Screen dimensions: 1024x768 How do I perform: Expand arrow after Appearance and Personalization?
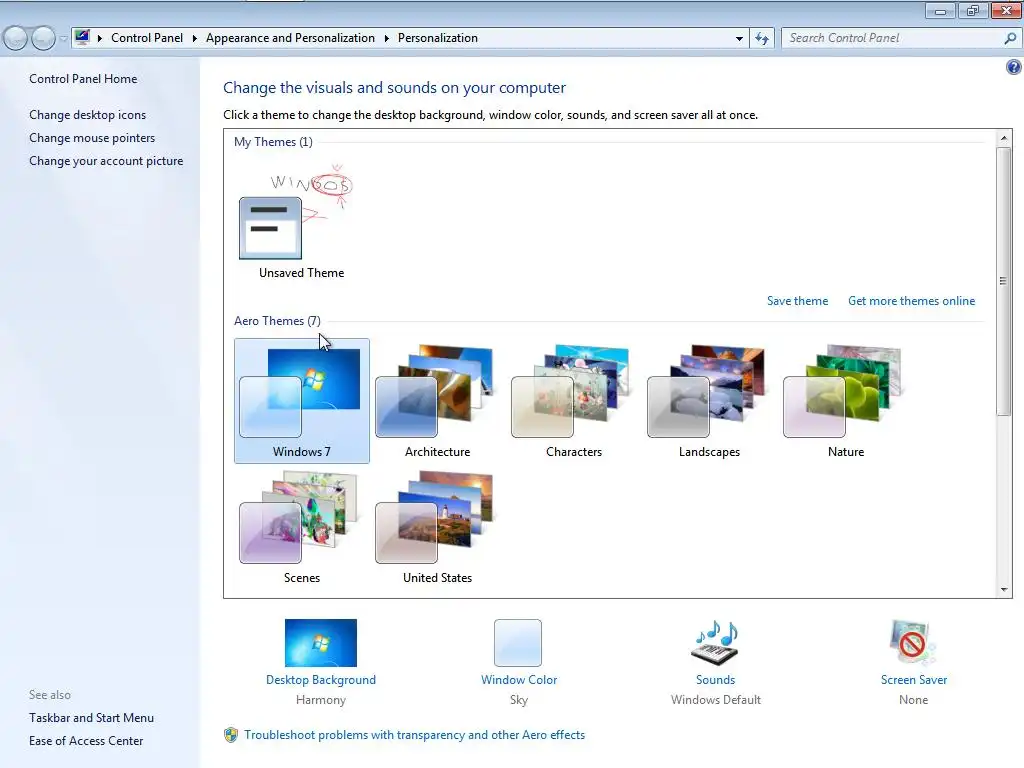point(387,39)
